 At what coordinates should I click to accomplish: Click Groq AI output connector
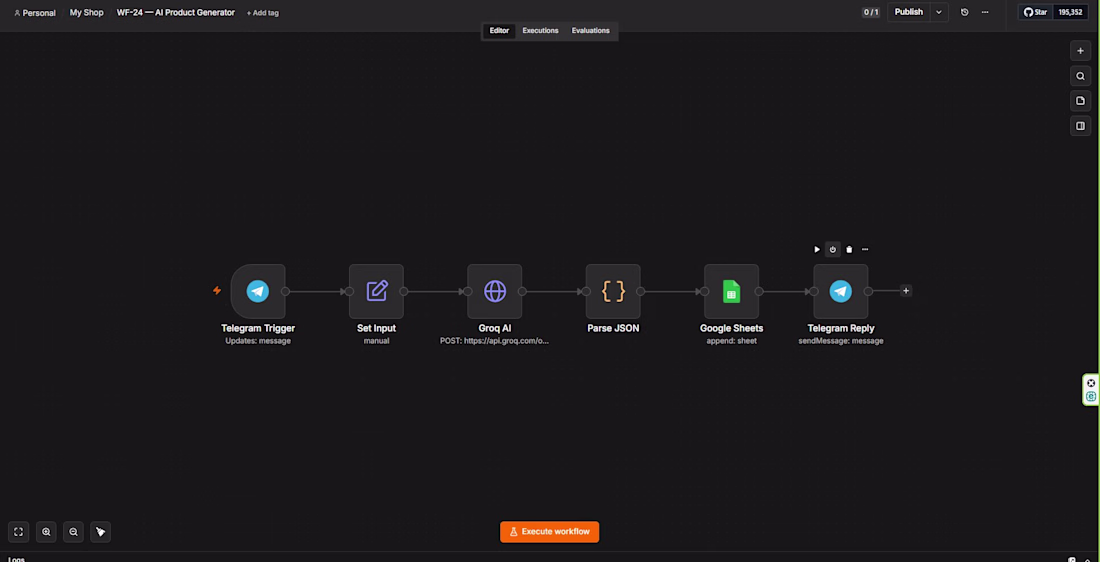point(522,291)
